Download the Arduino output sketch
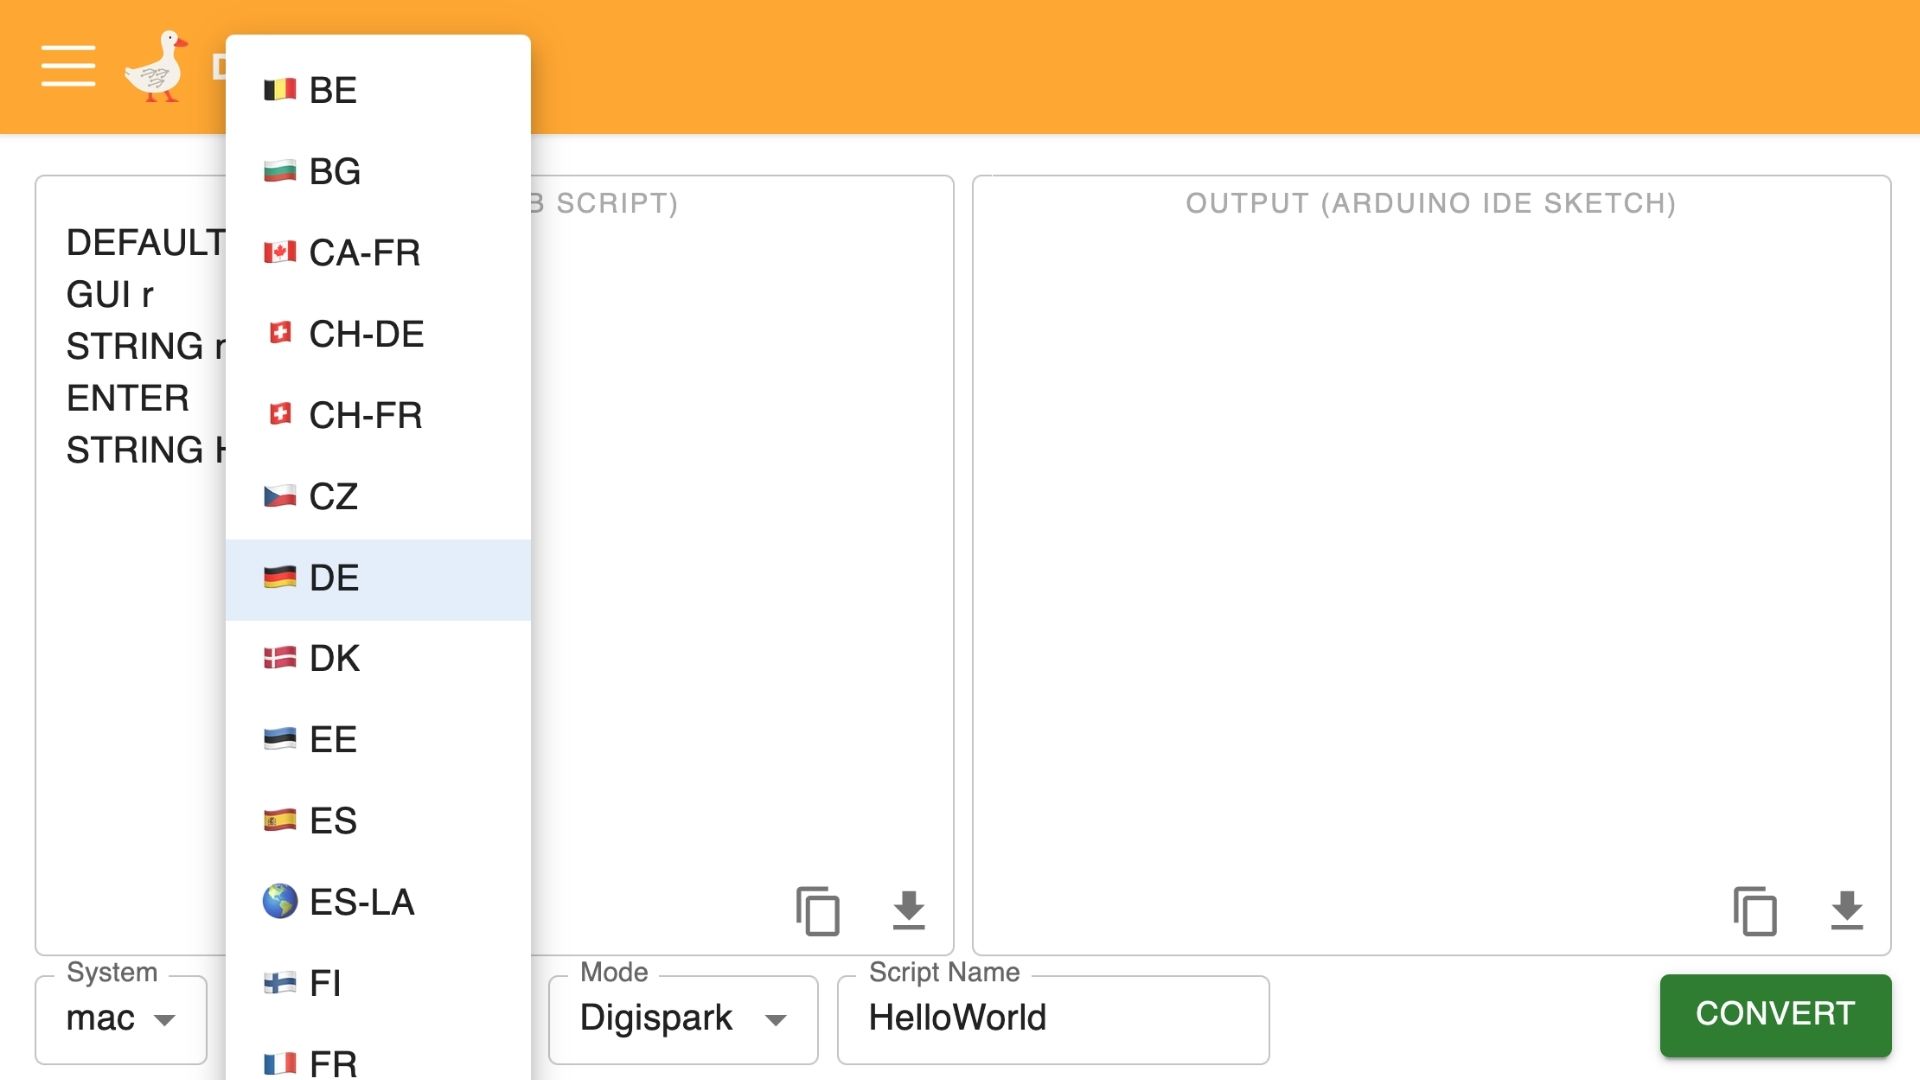This screenshot has width=1920, height=1080. point(1846,910)
